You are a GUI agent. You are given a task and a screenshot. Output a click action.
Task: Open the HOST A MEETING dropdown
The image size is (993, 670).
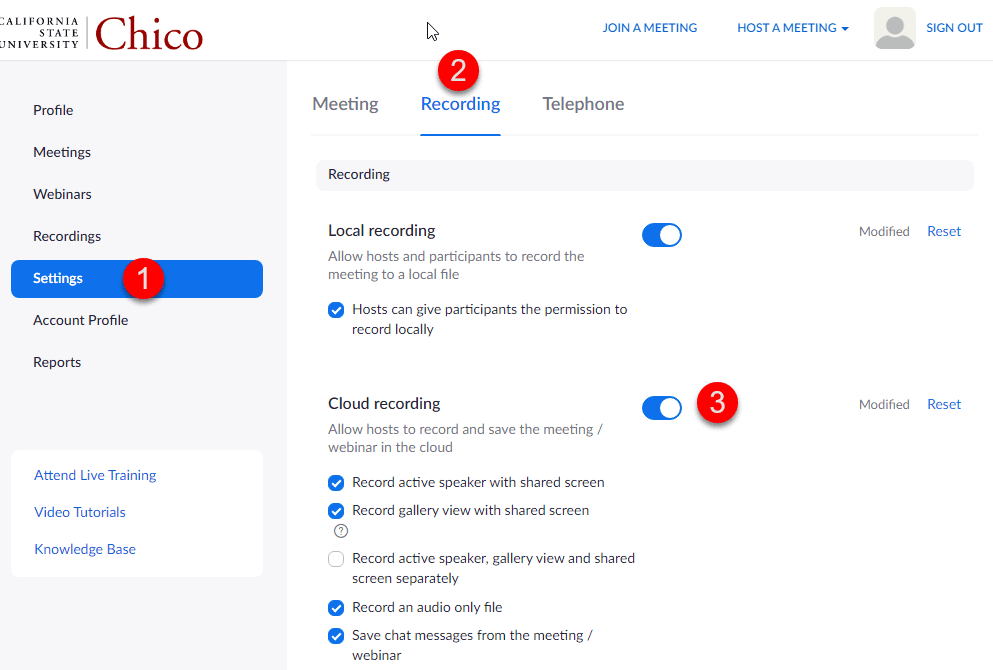(x=792, y=28)
